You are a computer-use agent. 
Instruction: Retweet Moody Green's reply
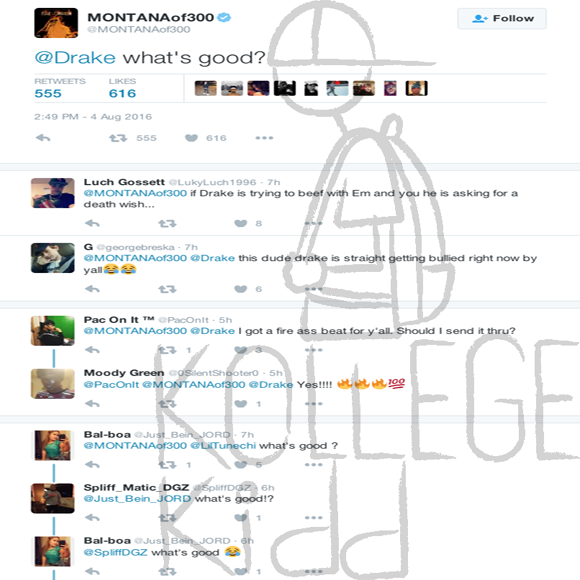(167, 404)
